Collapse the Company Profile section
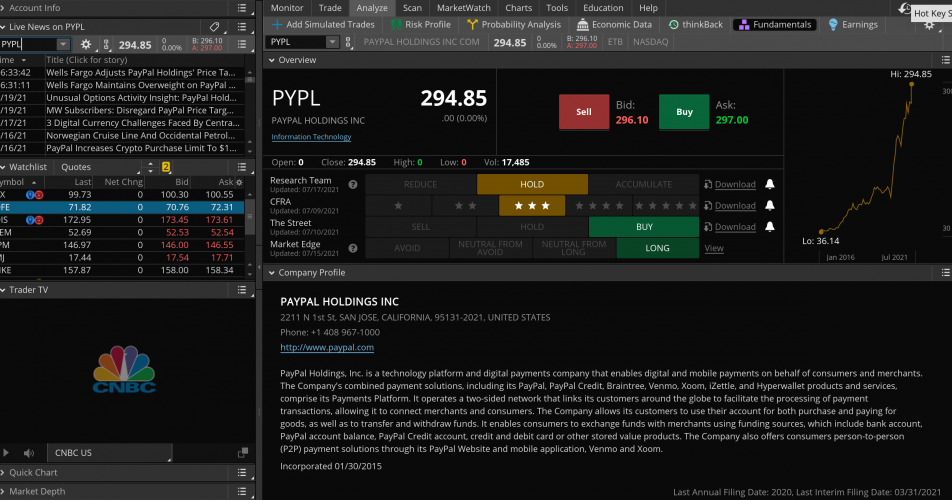 pyautogui.click(x=271, y=273)
